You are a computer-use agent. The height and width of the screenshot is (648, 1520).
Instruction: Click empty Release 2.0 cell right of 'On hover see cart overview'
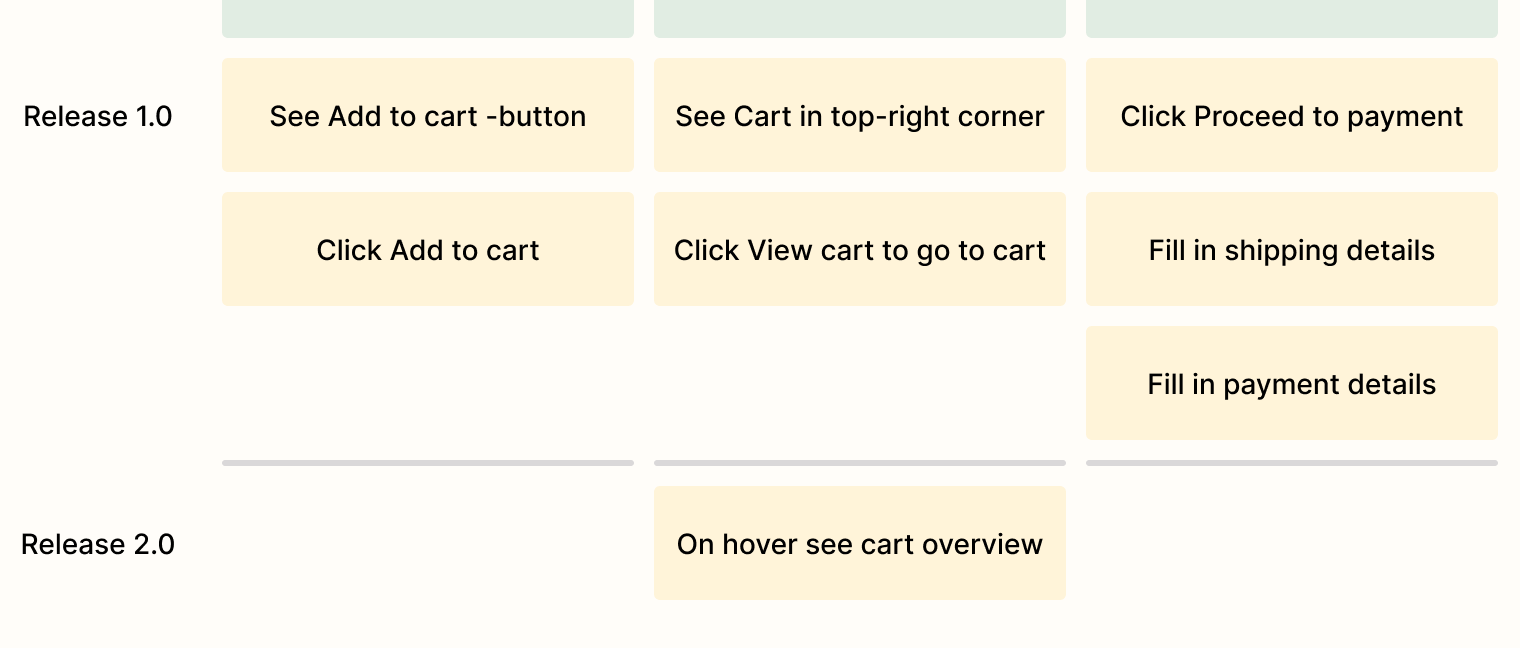pos(1292,543)
